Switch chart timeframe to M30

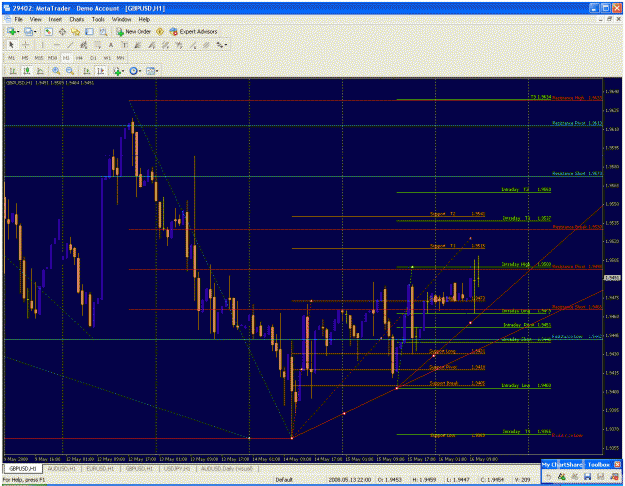pyautogui.click(x=52, y=58)
